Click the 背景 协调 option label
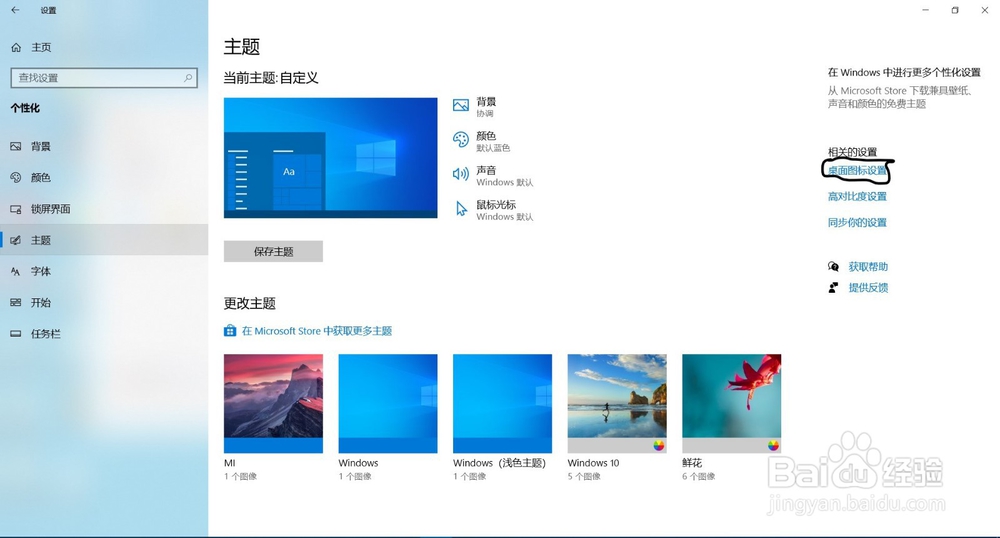1000x538 pixels. point(486,107)
